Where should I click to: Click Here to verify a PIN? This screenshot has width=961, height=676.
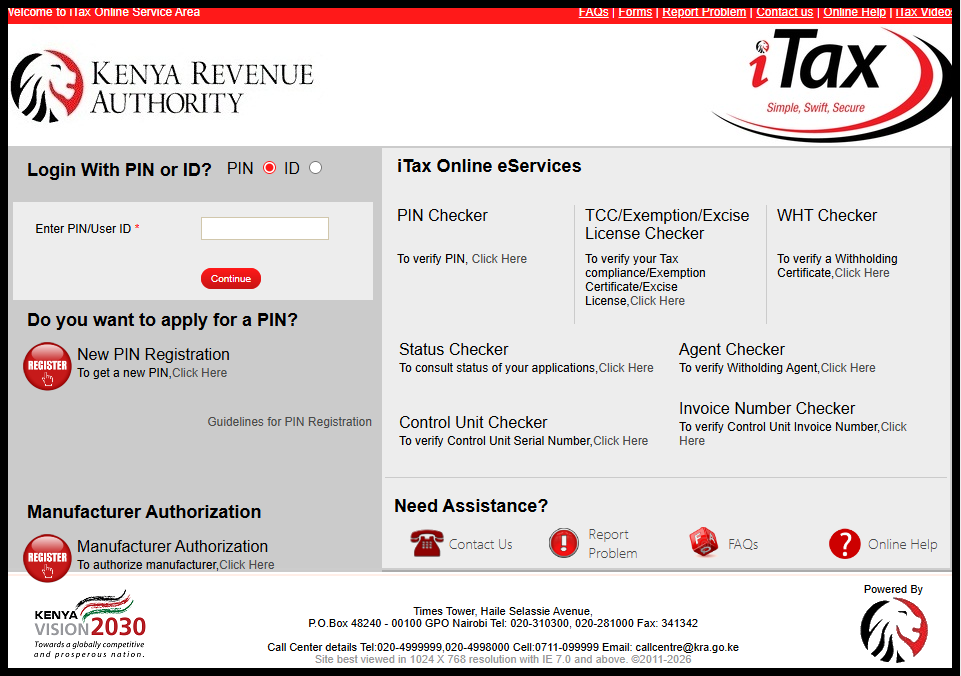pyautogui.click(x=499, y=258)
